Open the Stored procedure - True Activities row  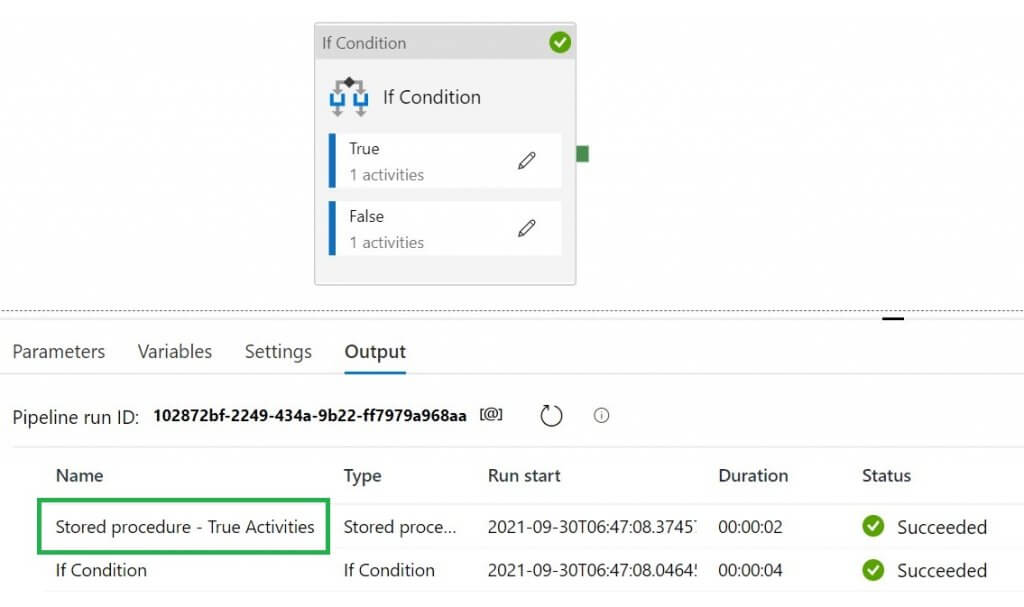coord(185,527)
